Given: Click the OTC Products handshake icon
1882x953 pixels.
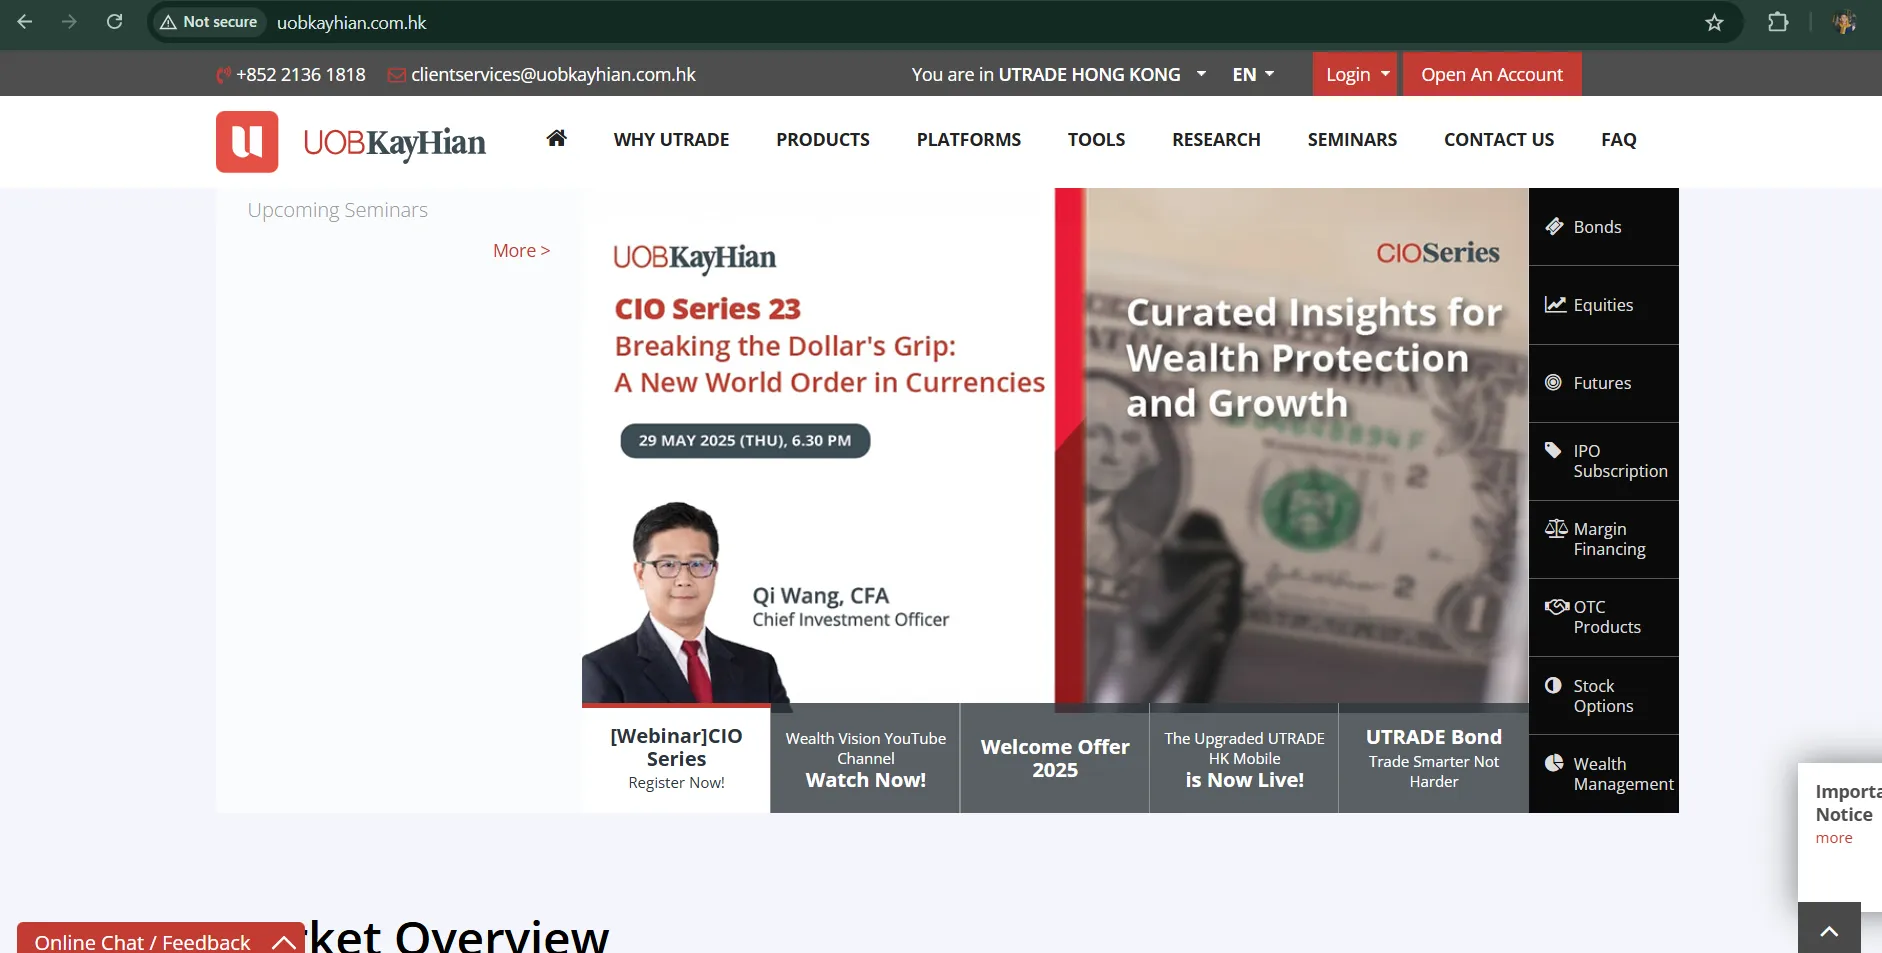Looking at the screenshot, I should [1557, 606].
